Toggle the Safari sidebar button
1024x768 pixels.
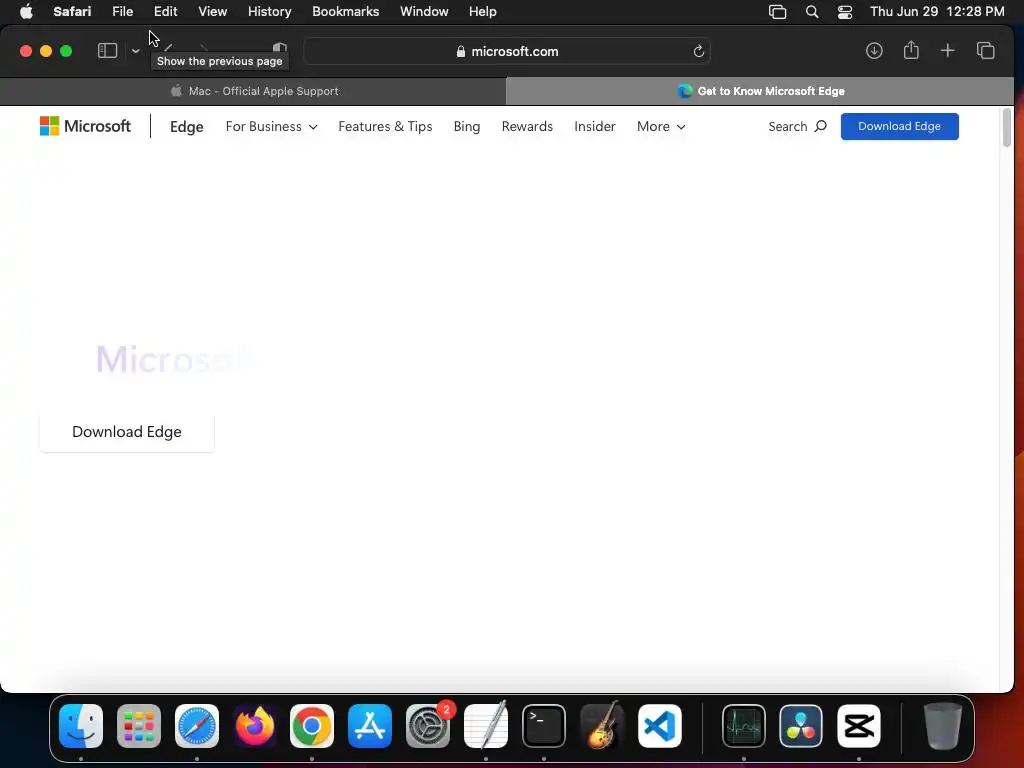pyautogui.click(x=107, y=51)
